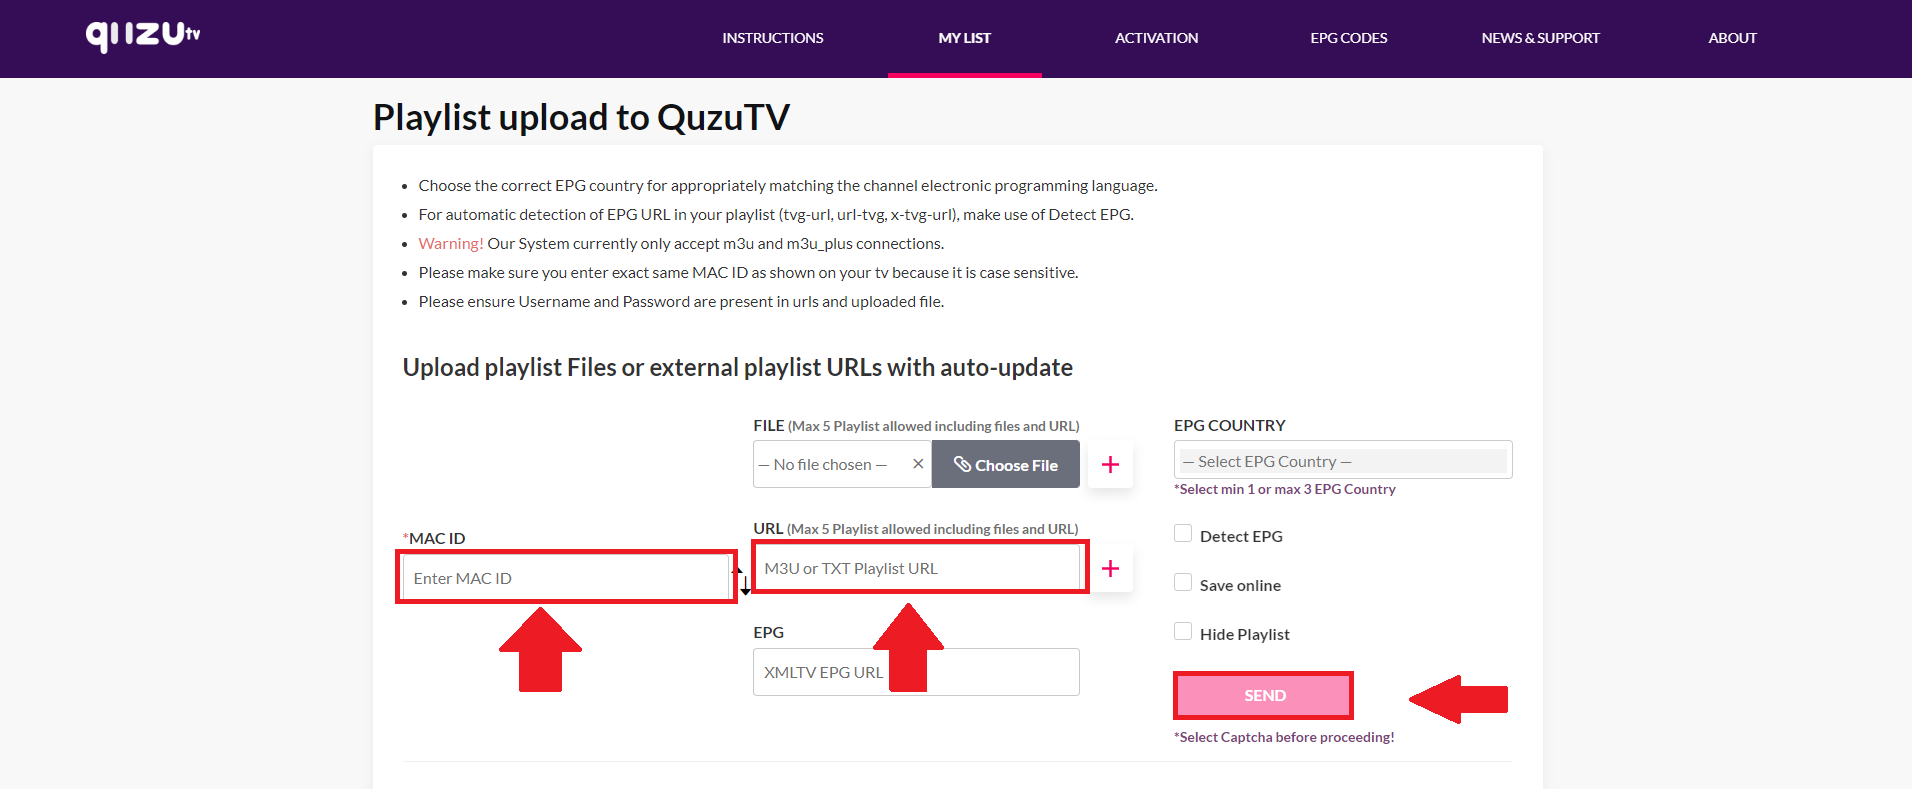Open the INSTRUCTIONS menu item
The height and width of the screenshot is (789, 1912).
pos(772,38)
